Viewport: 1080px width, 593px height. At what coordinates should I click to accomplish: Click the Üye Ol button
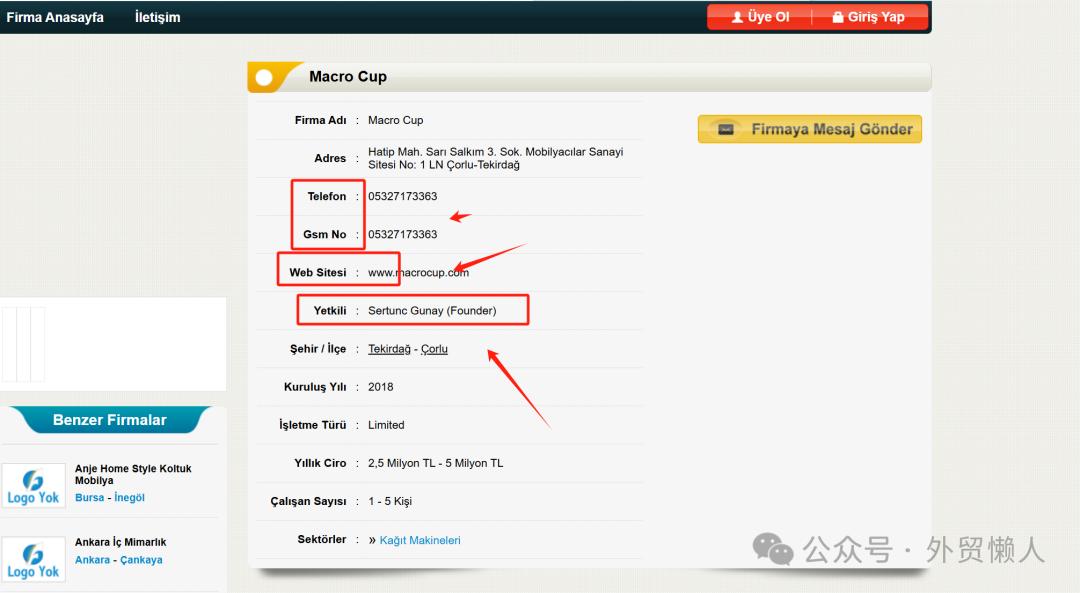pos(760,17)
